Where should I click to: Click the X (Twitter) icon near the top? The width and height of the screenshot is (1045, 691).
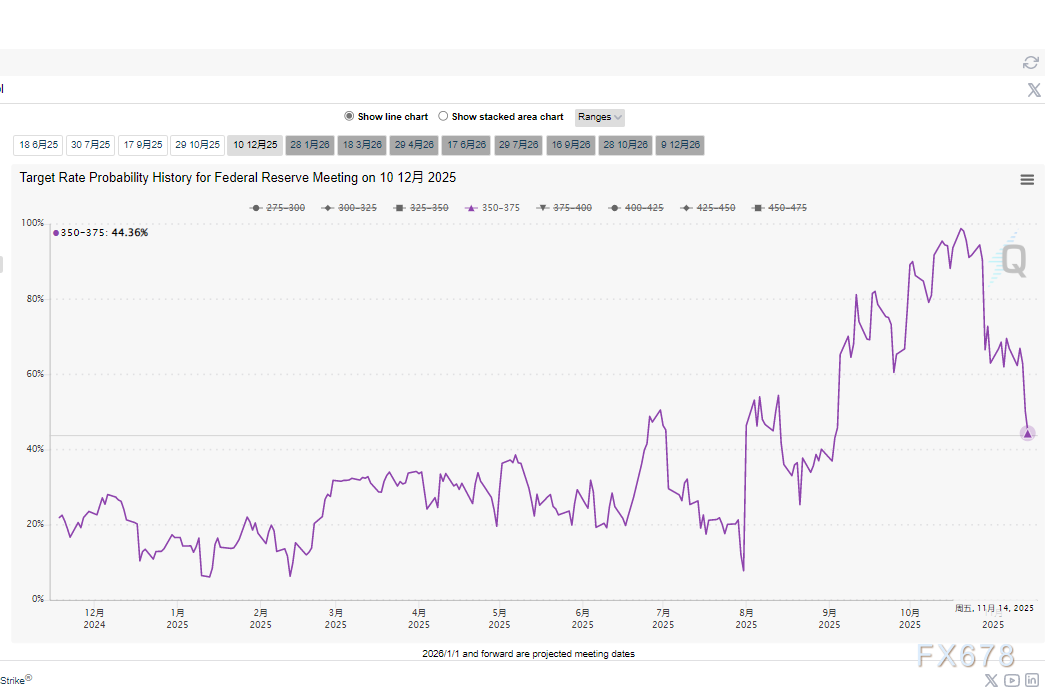1034,90
